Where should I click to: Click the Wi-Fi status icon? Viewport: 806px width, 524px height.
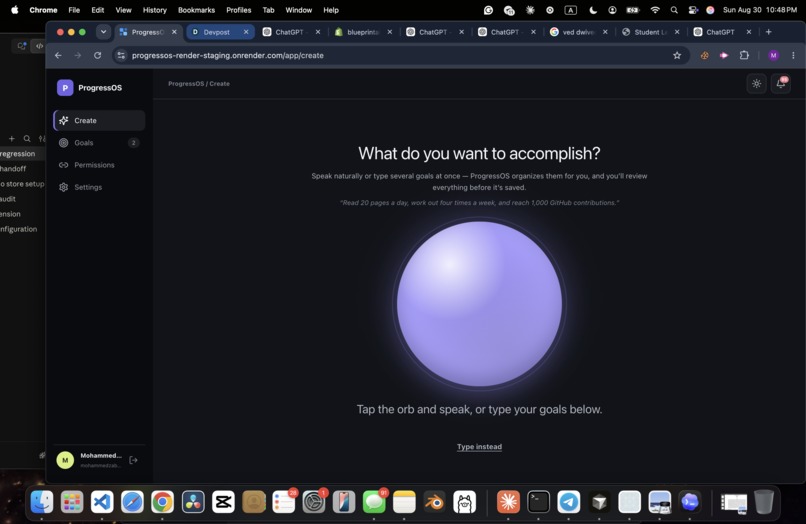tap(655, 10)
